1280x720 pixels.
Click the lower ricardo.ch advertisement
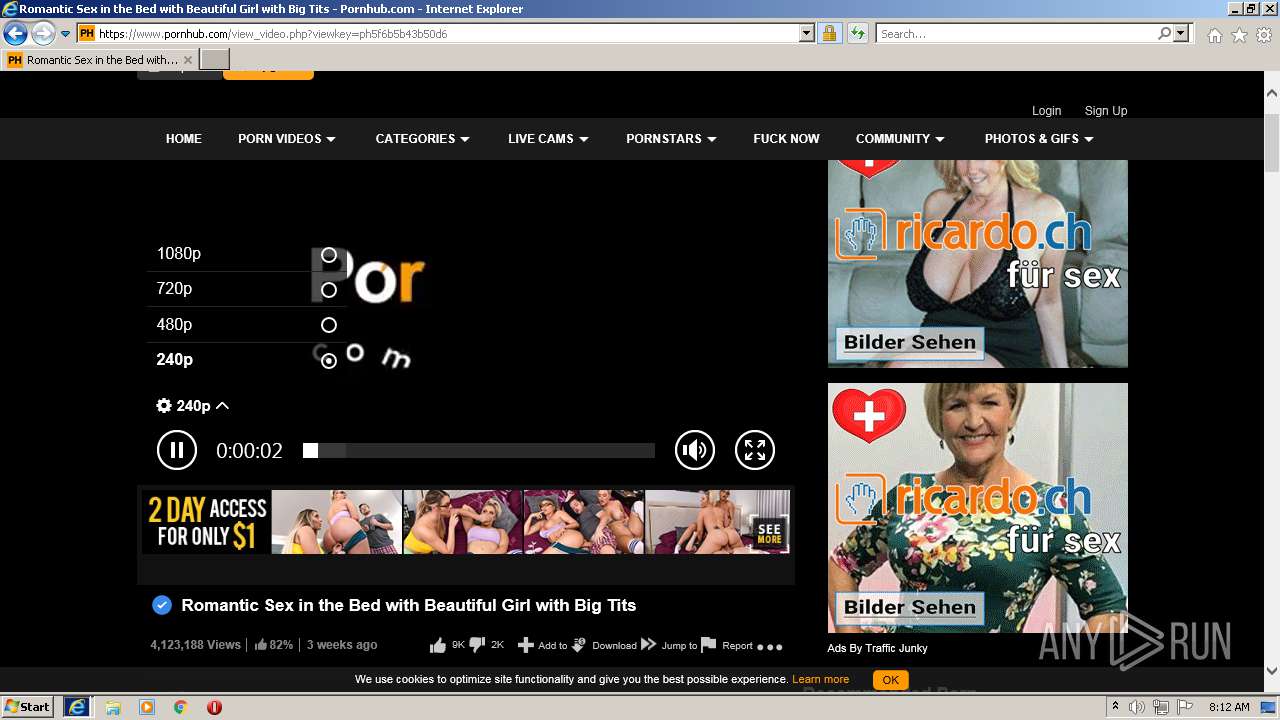pos(978,508)
